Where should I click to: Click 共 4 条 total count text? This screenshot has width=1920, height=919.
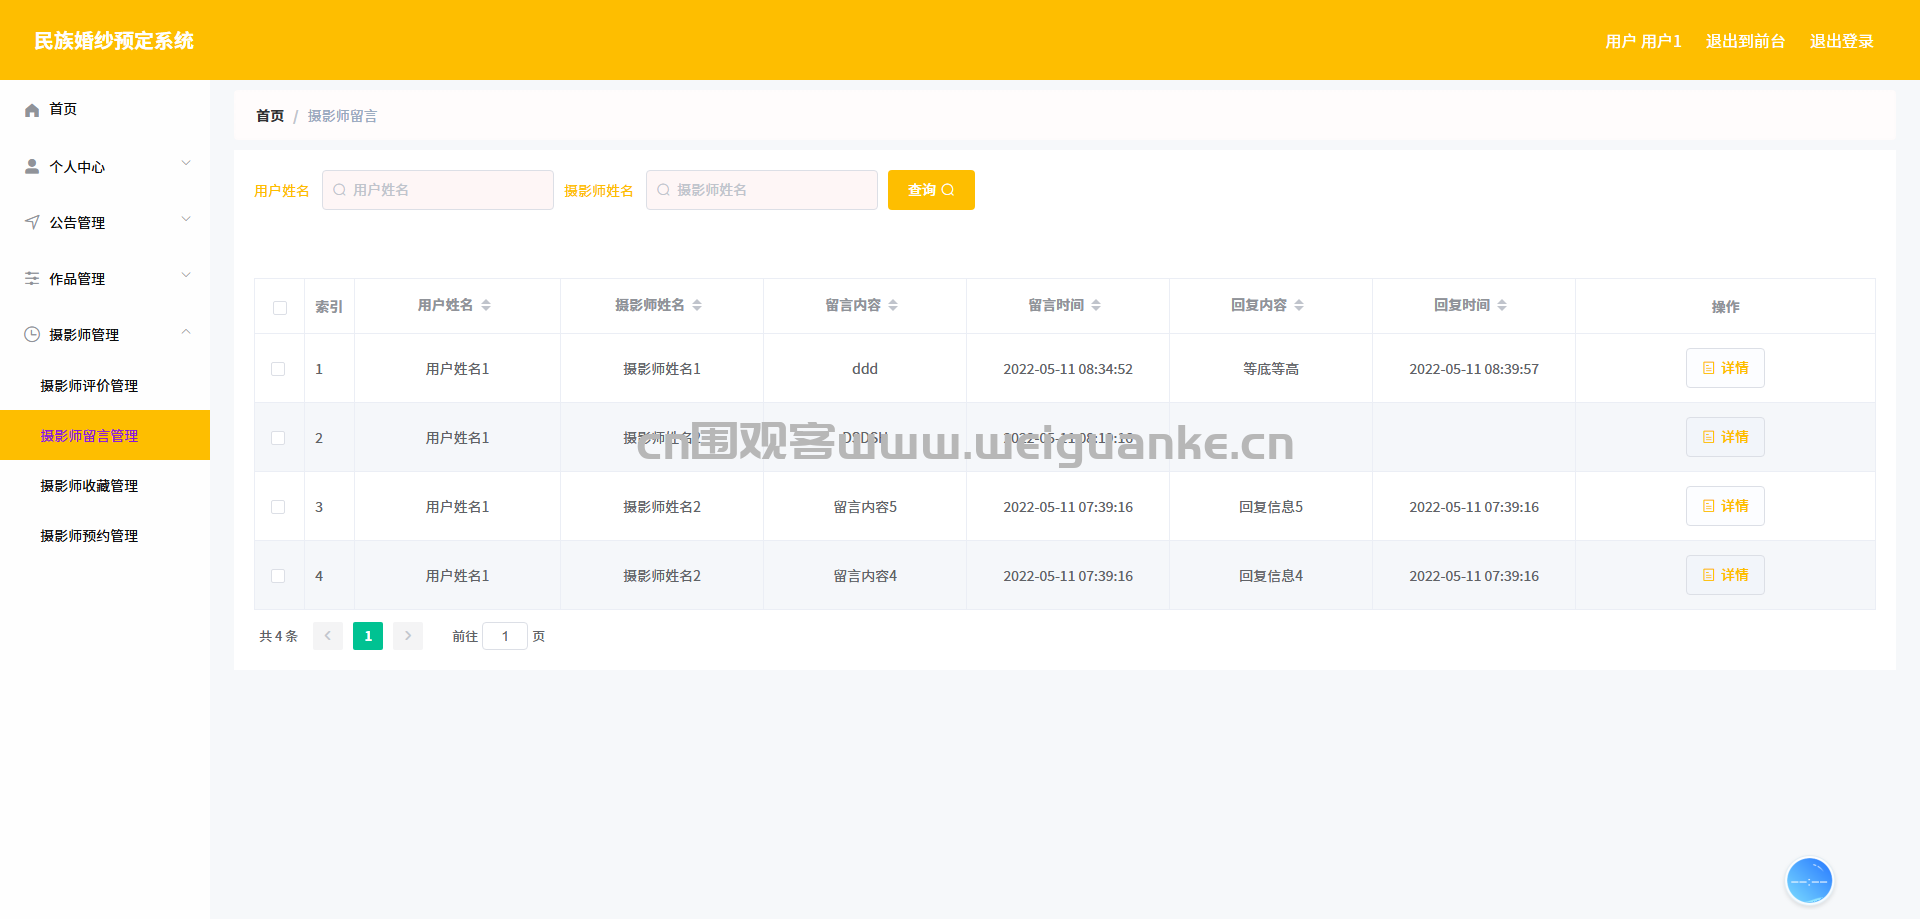(x=278, y=636)
